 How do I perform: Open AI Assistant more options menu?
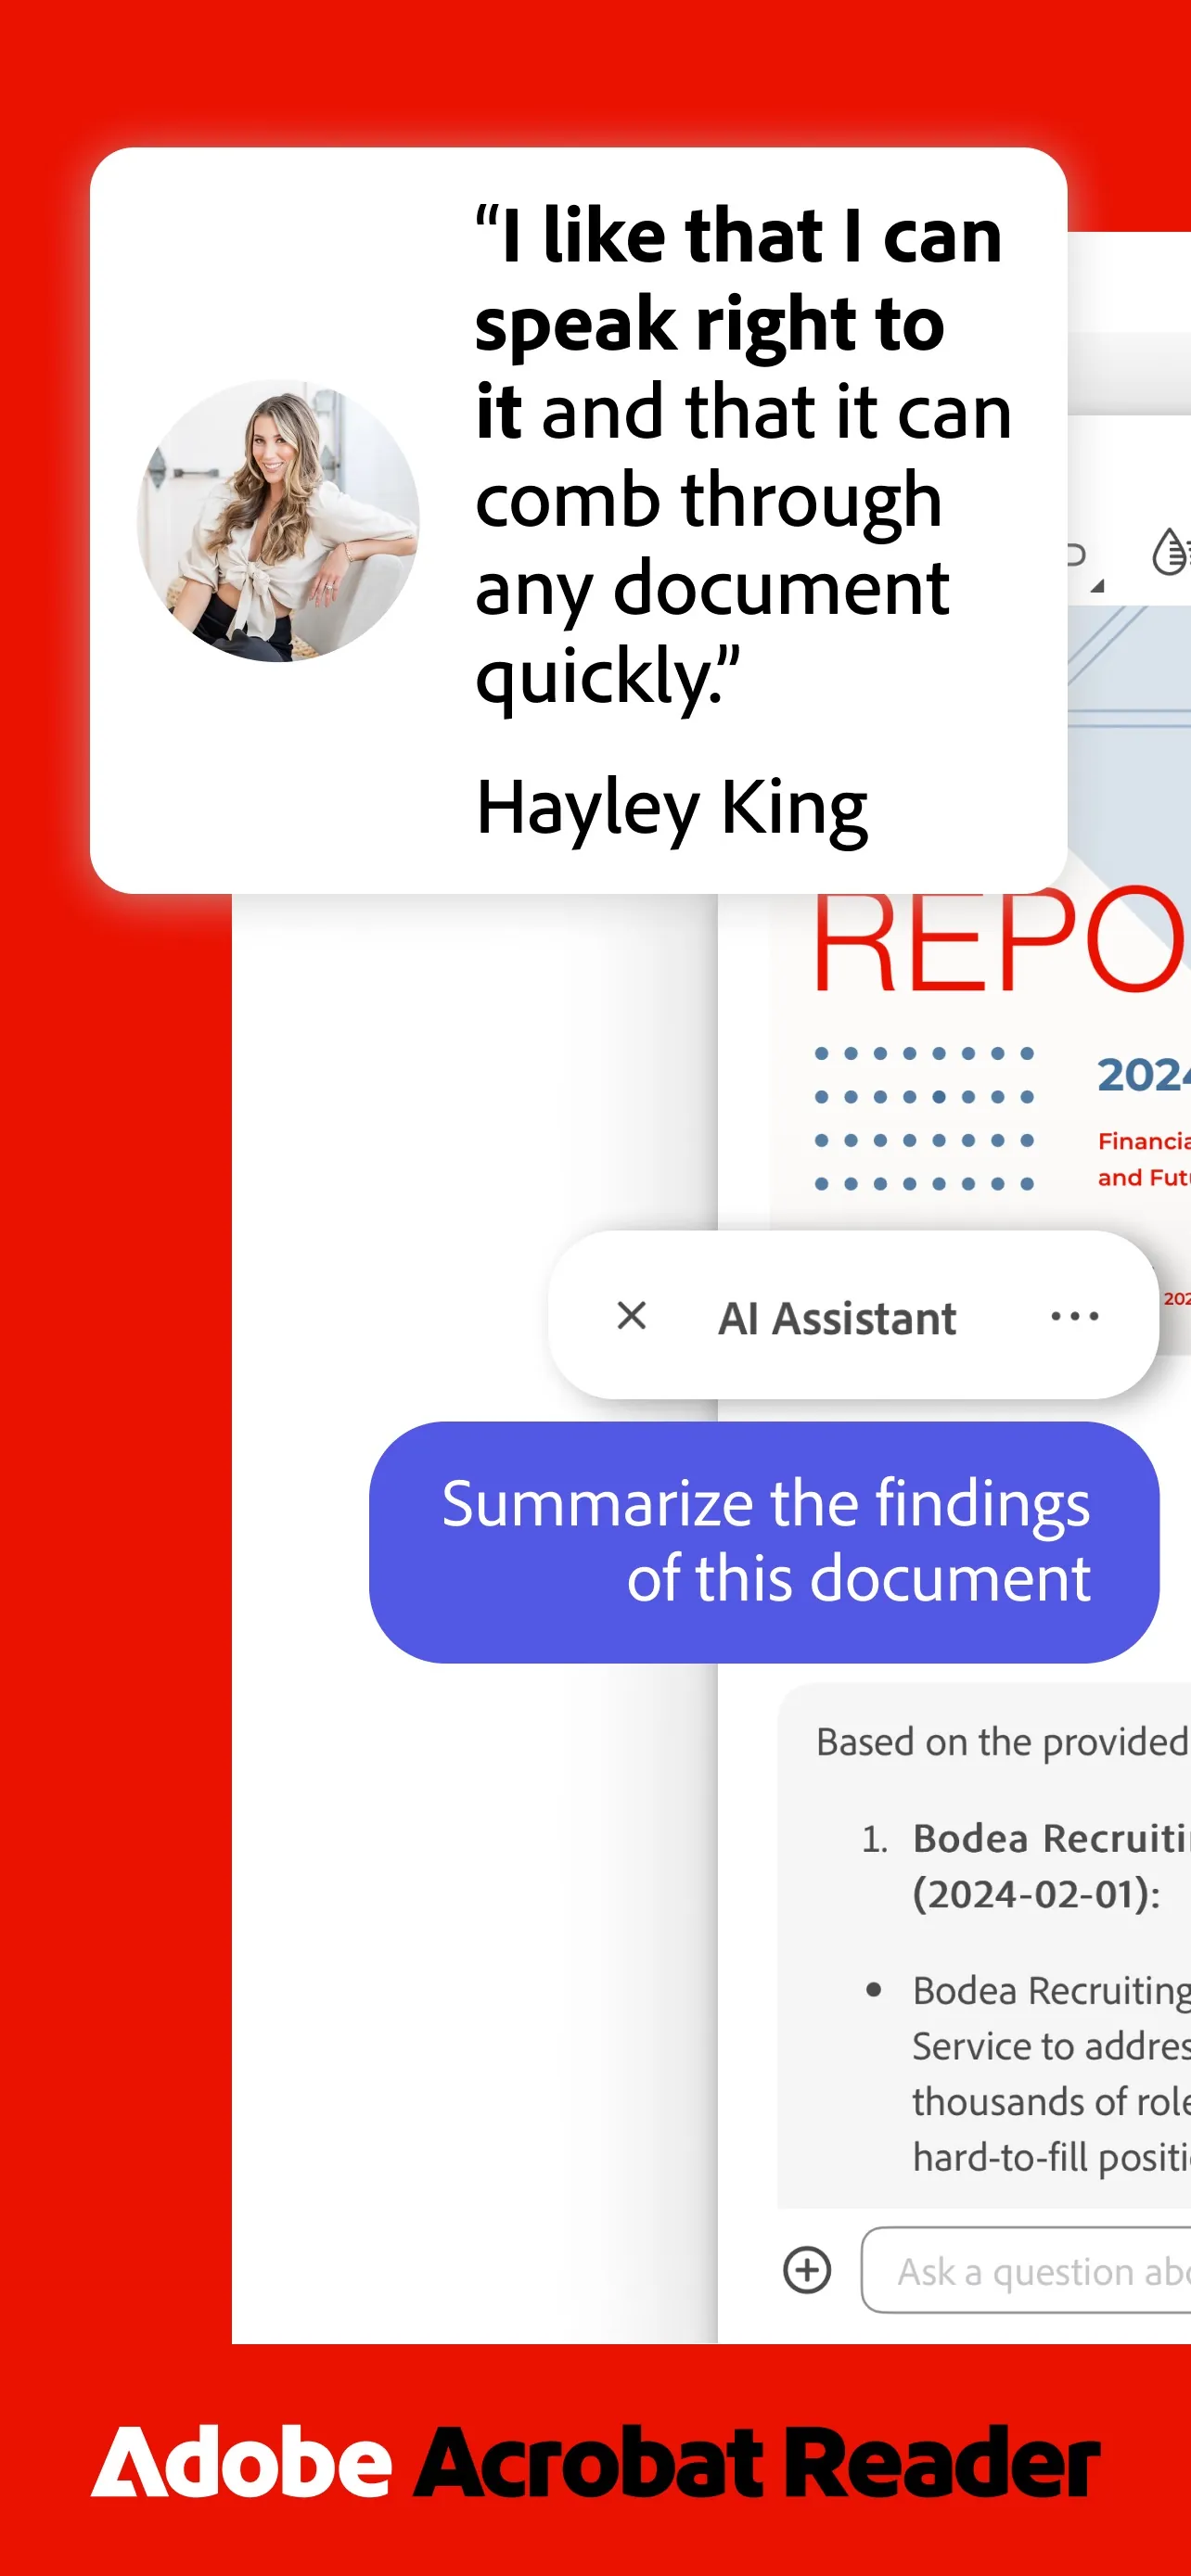(x=1074, y=1316)
